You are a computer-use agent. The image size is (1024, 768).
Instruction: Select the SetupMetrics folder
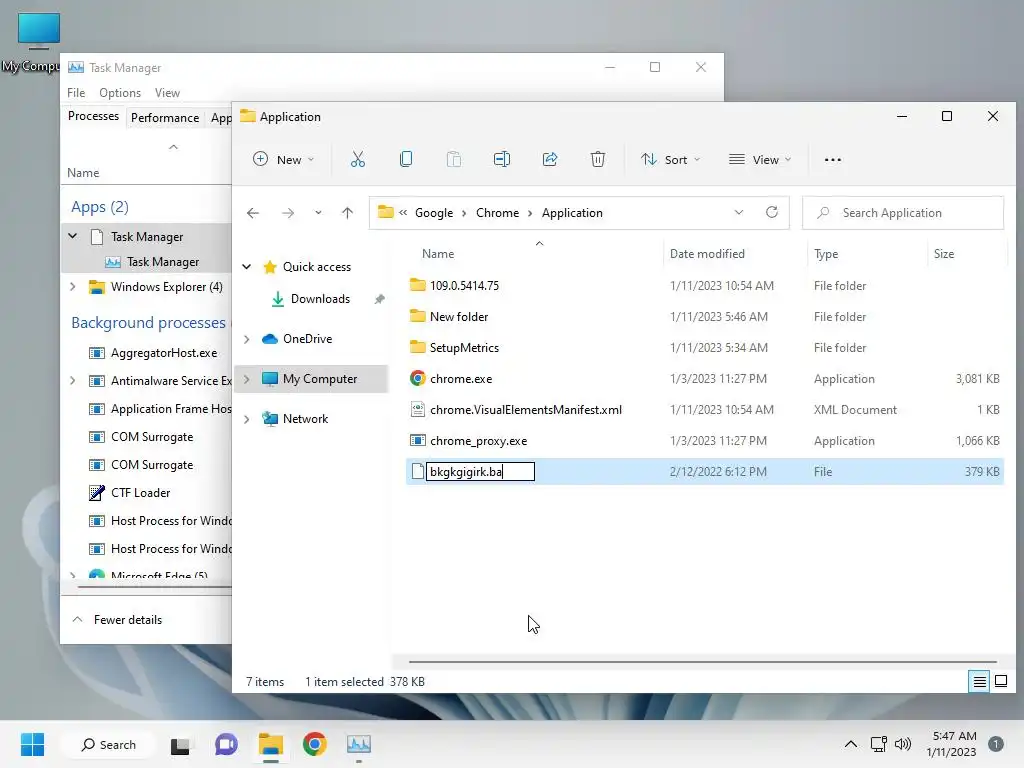464,347
